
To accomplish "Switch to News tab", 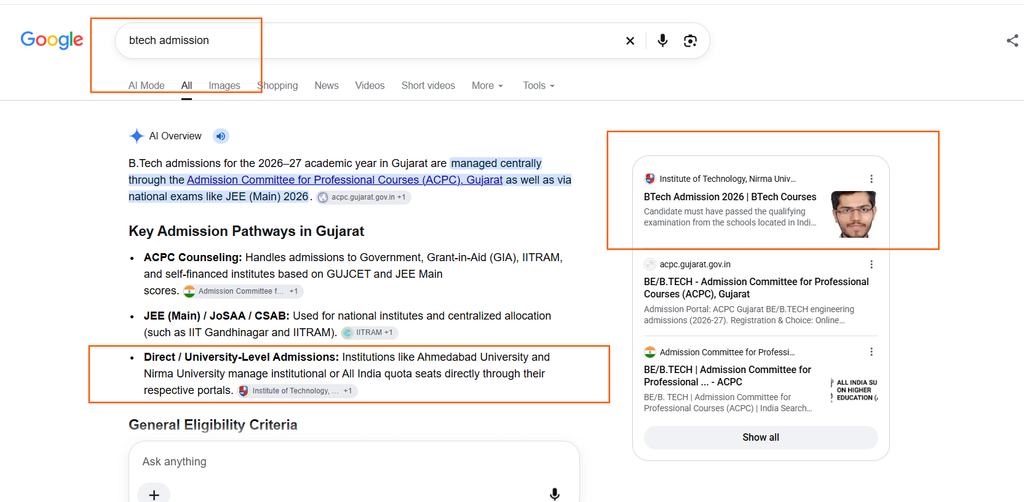I will click(327, 86).
